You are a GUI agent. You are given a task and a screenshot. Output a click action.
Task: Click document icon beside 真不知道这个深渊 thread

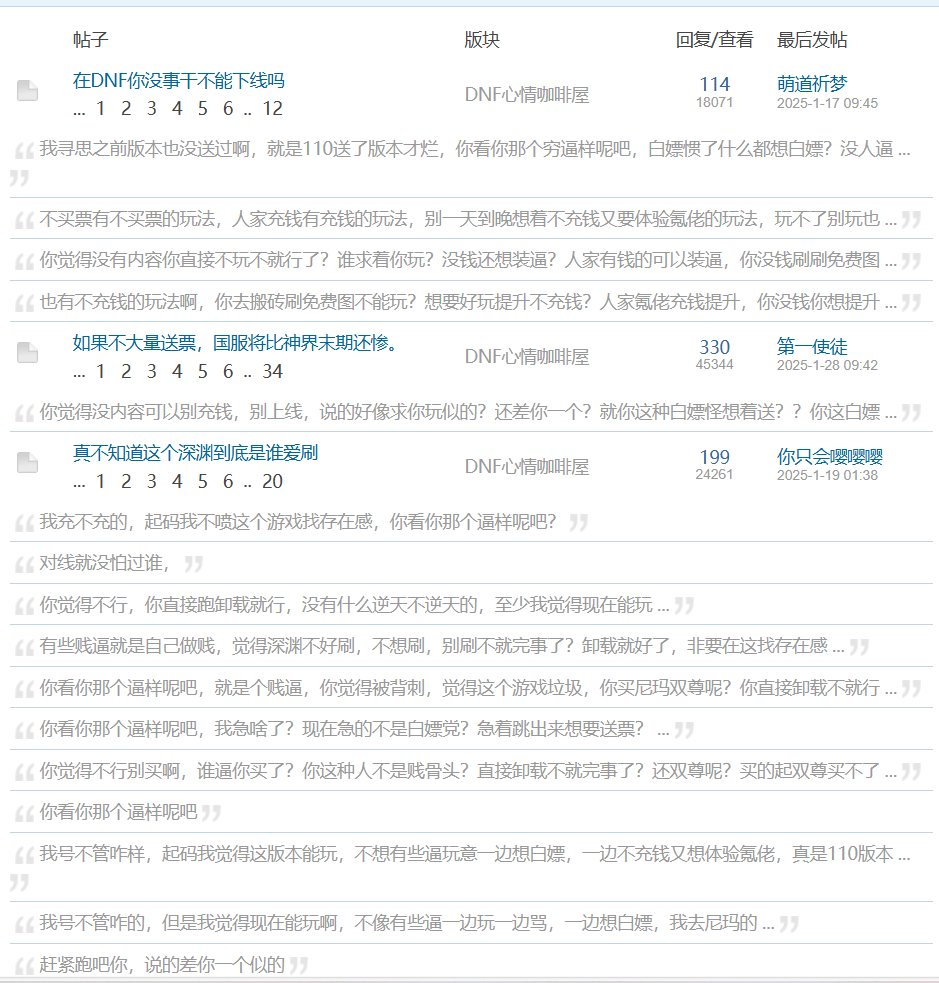coord(27,463)
